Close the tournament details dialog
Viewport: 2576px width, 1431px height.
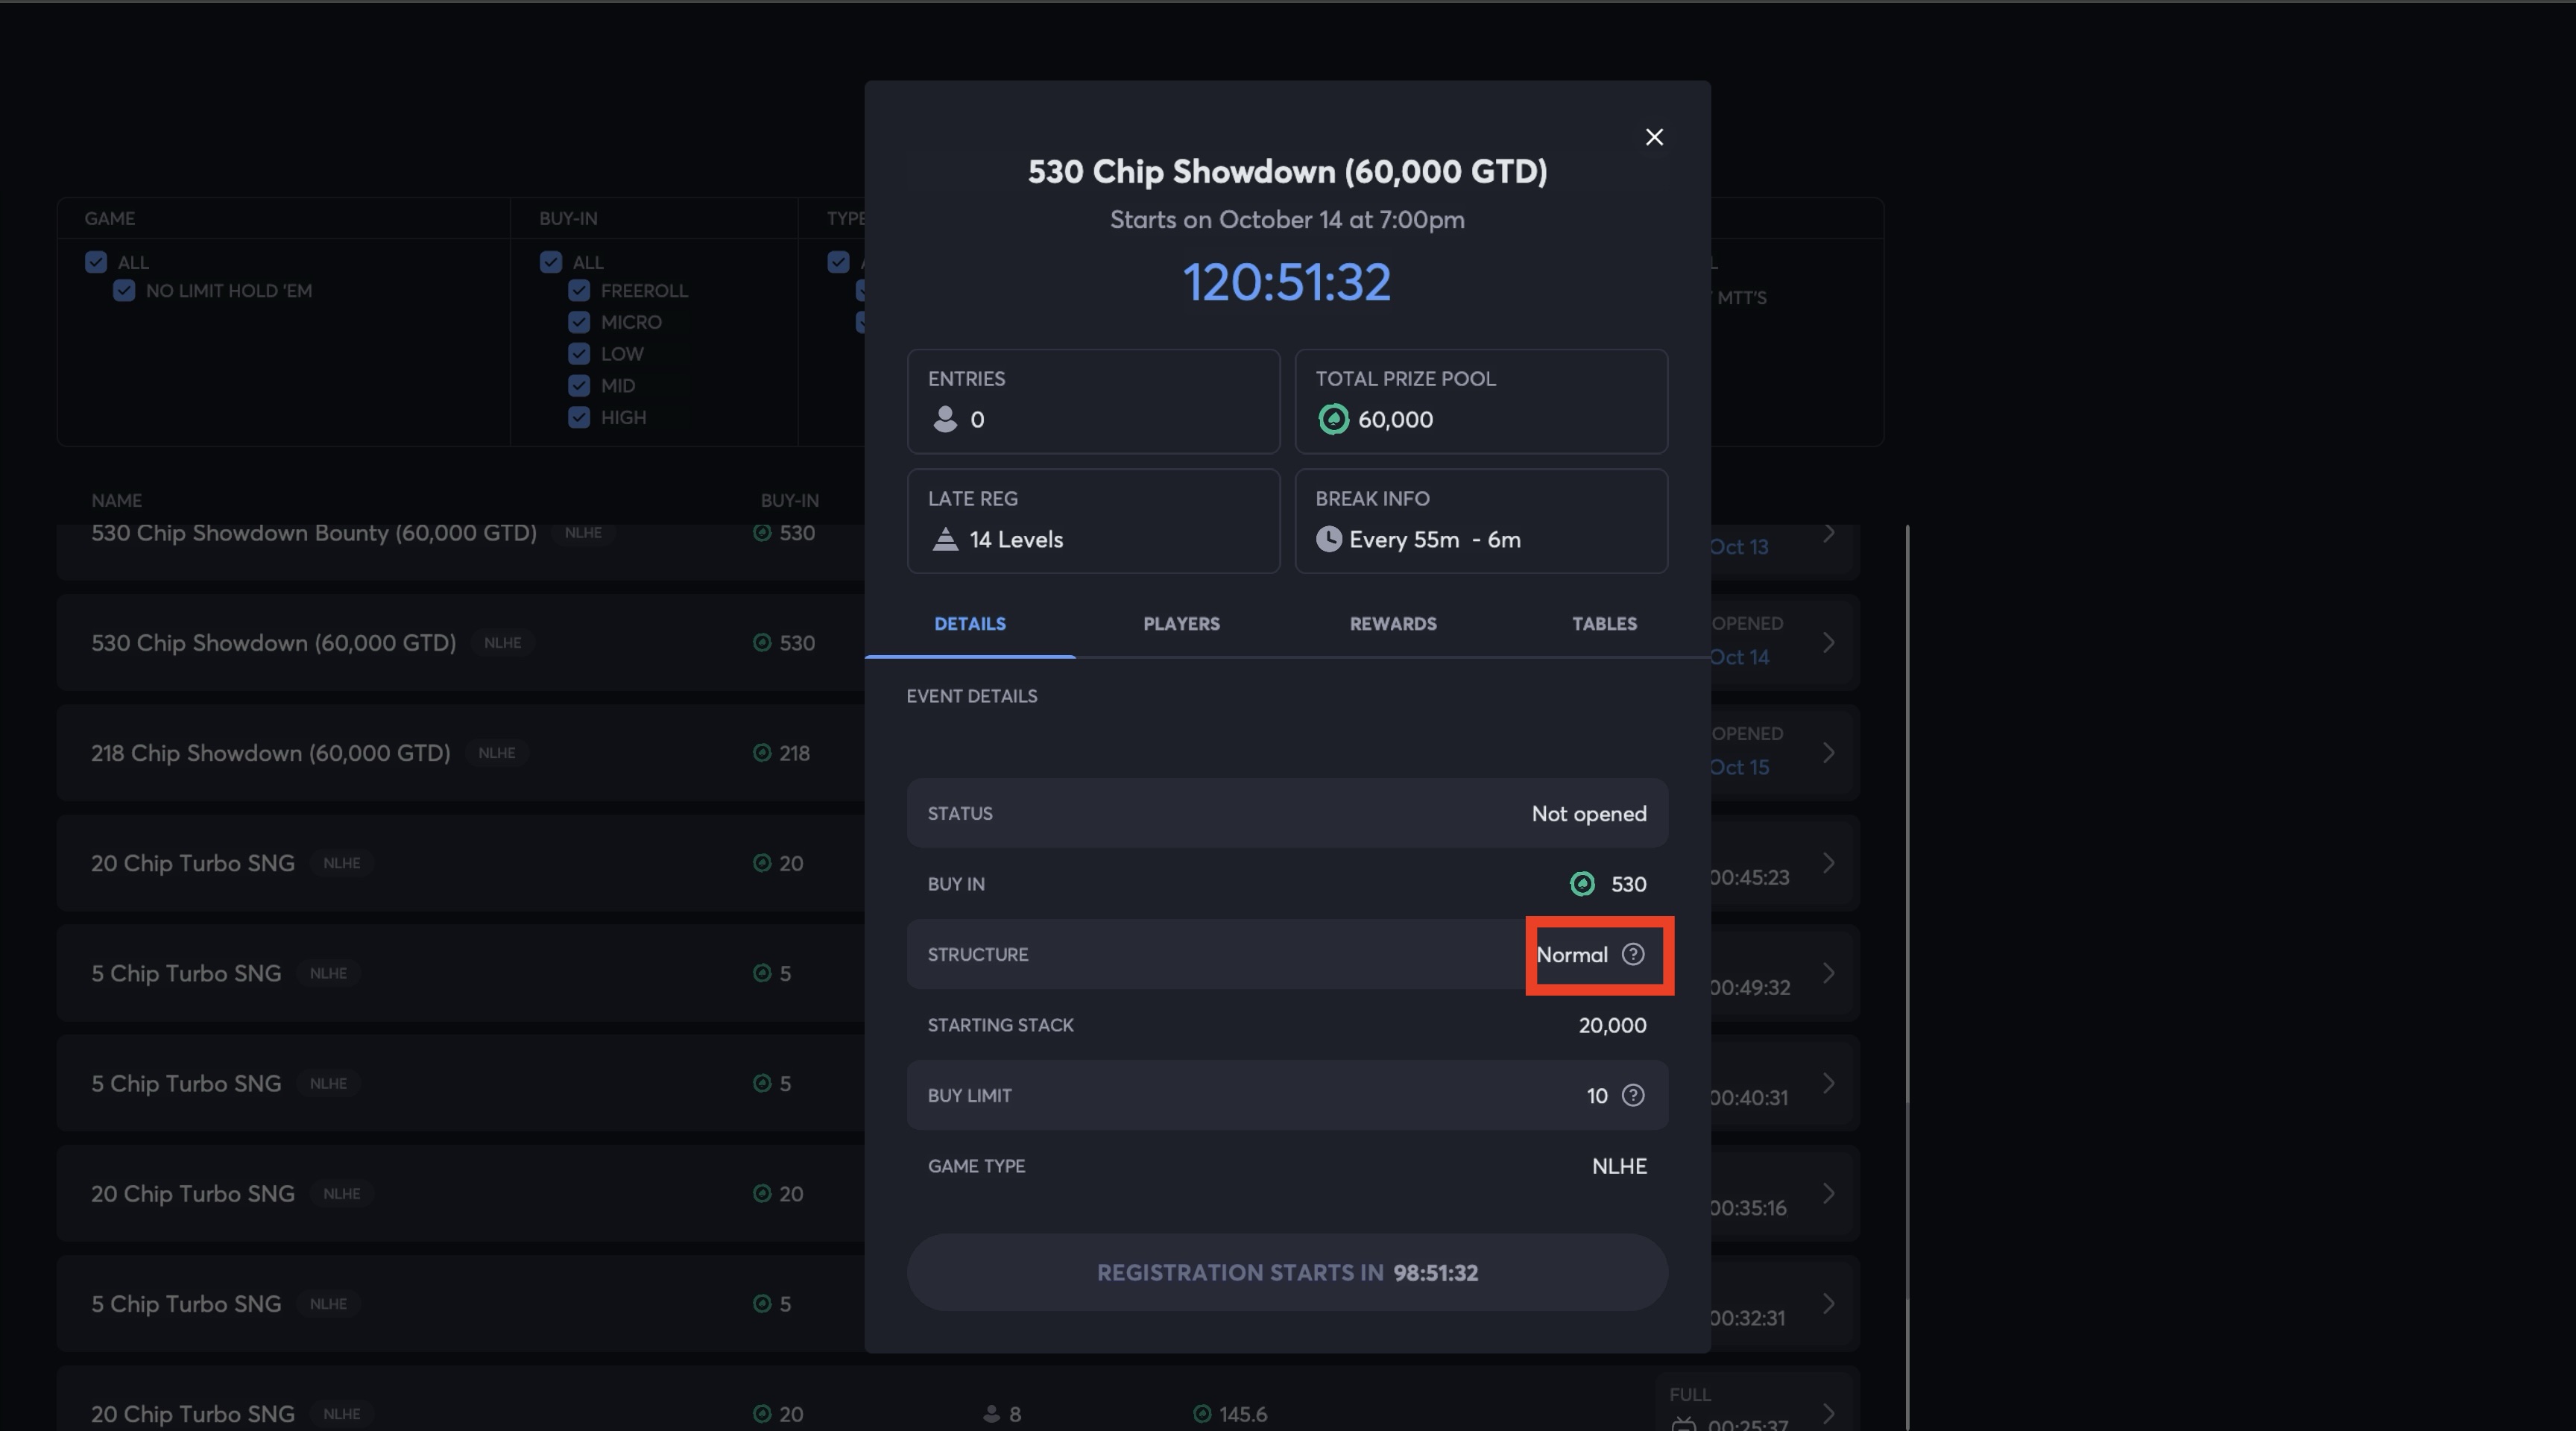click(1654, 137)
